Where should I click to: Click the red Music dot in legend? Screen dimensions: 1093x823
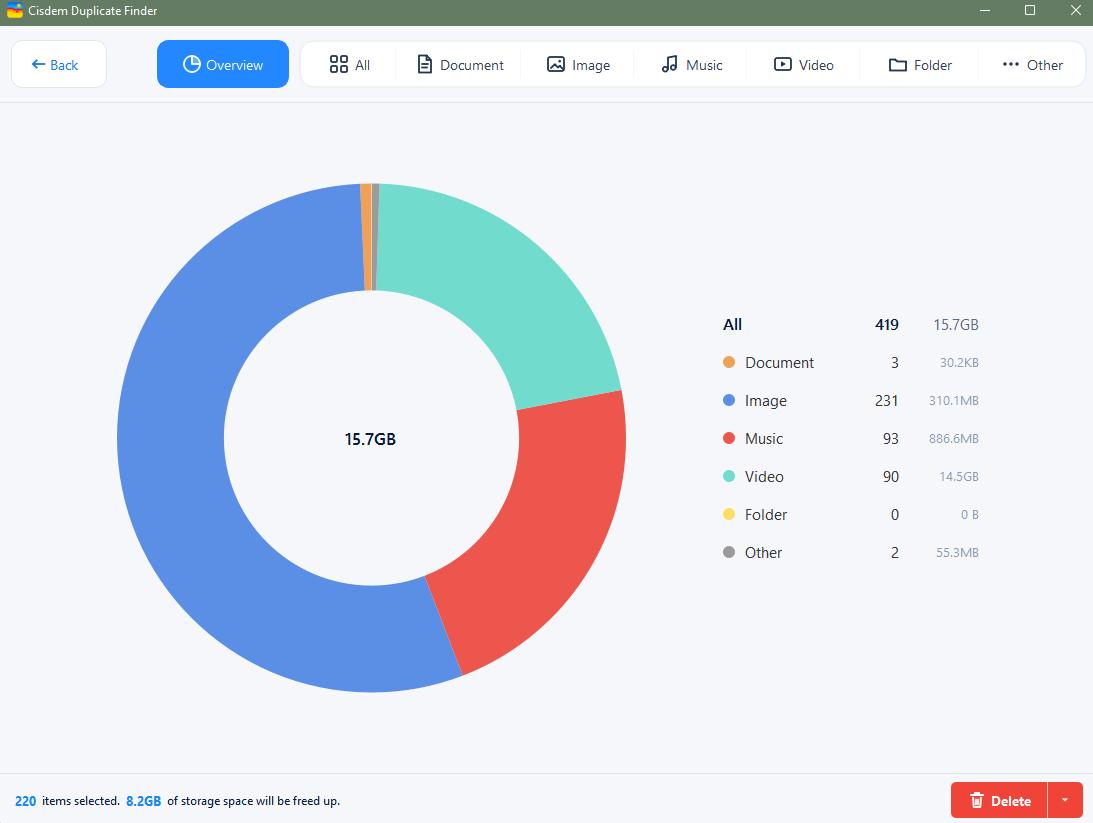coord(729,438)
